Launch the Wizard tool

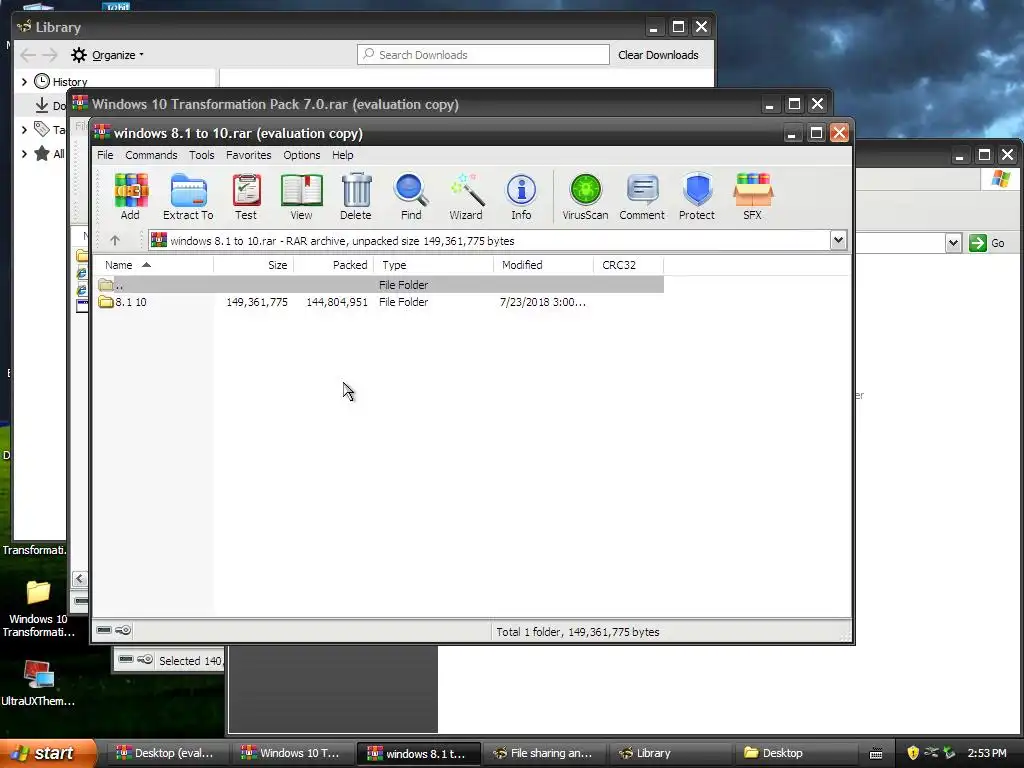point(466,196)
